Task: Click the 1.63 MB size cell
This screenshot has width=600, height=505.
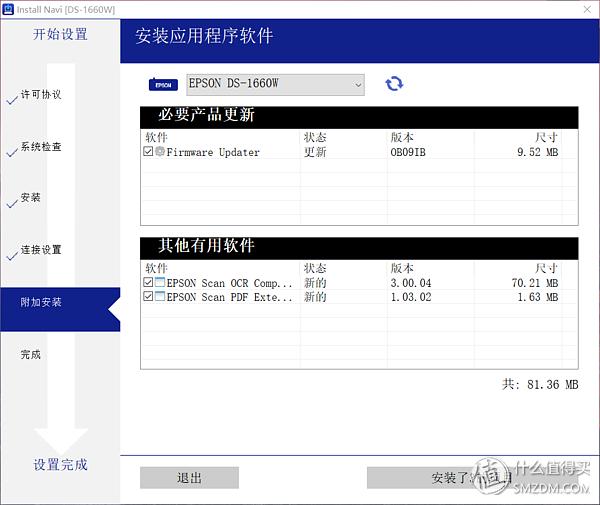Action: click(538, 297)
